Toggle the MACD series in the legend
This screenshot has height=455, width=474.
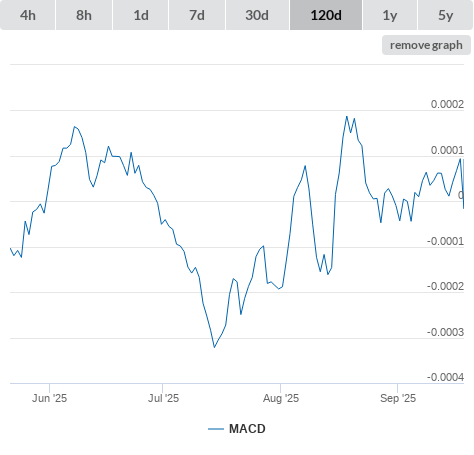click(237, 429)
